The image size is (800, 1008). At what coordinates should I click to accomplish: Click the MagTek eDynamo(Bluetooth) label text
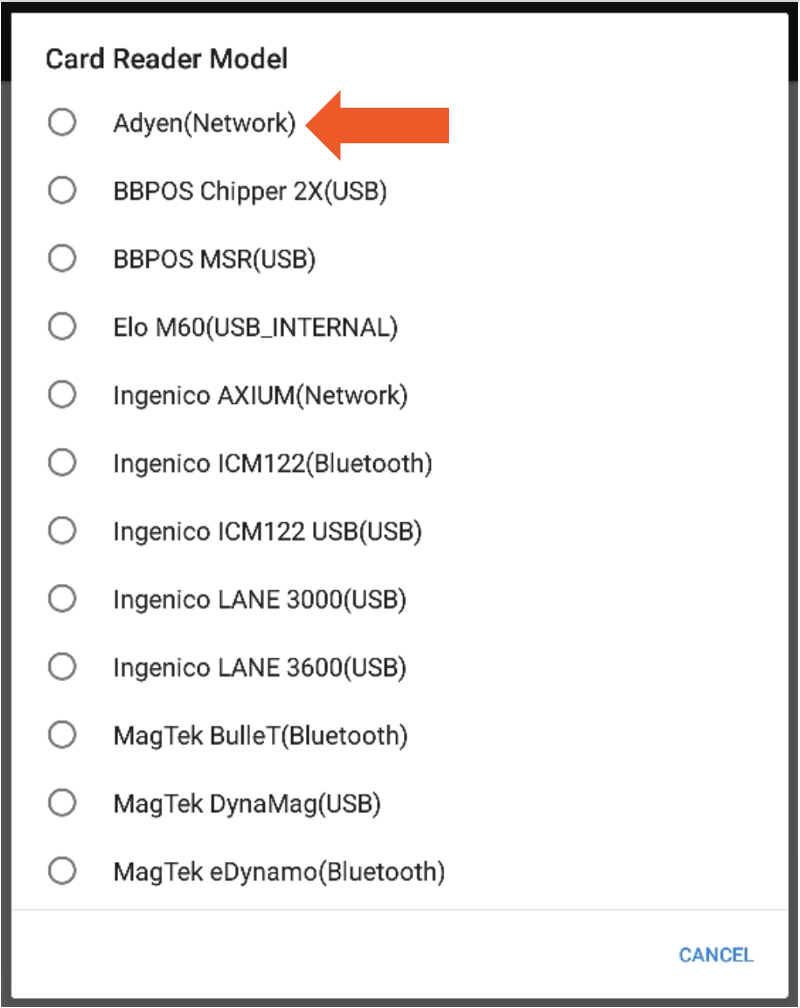[x=278, y=872]
